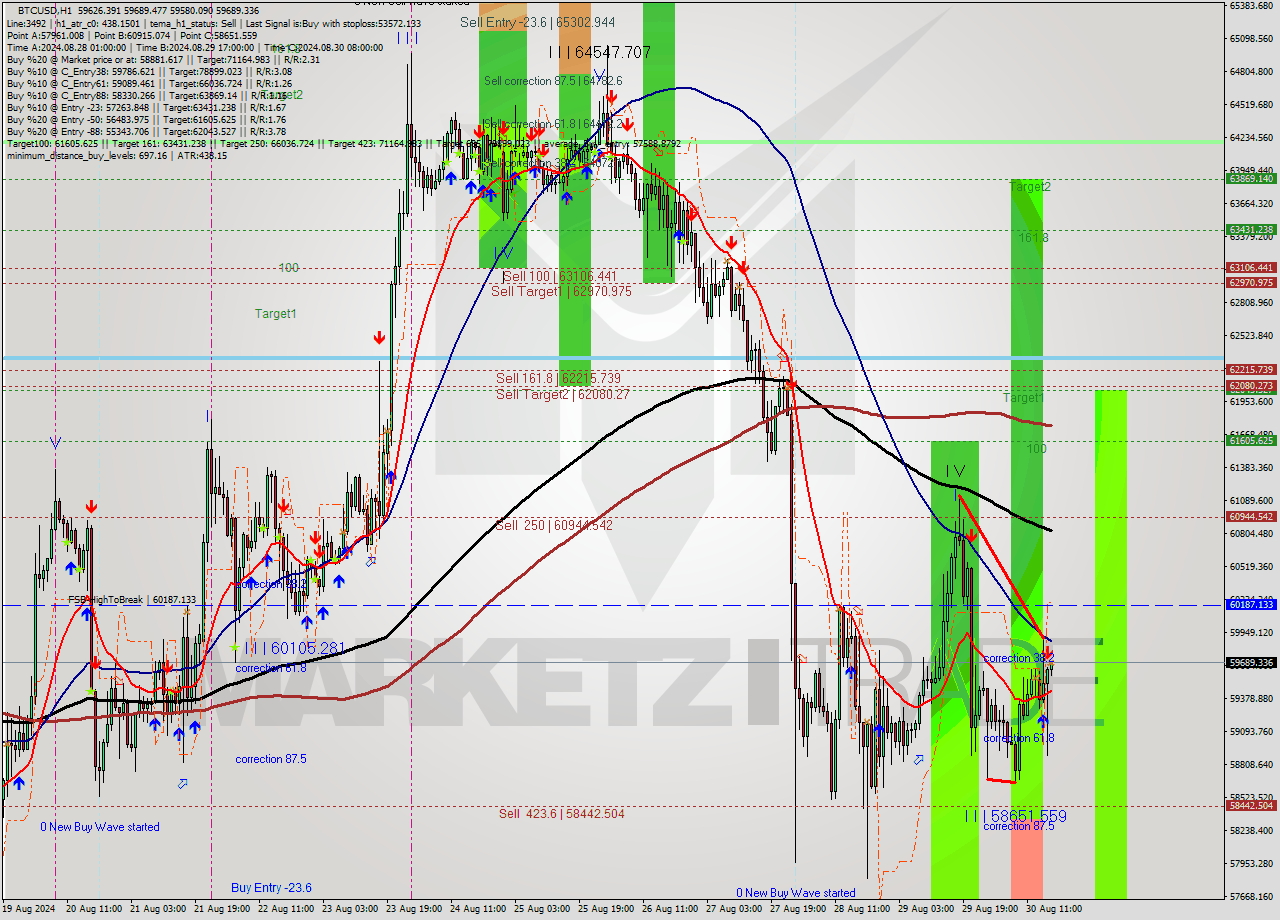The width and height of the screenshot is (1280, 920).
Task: Click the 'Sell 250 | 60944.542' label
Action: 554,525
